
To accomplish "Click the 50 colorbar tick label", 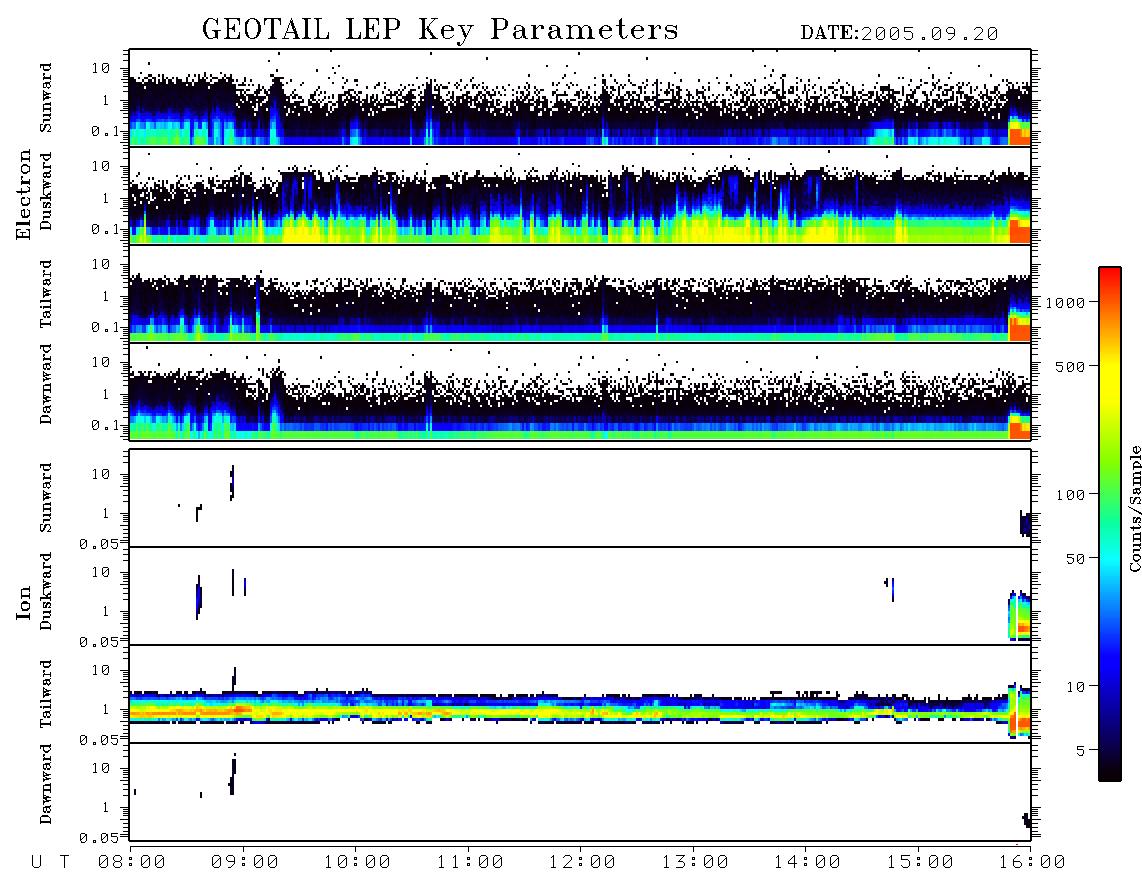I will tap(1075, 559).
